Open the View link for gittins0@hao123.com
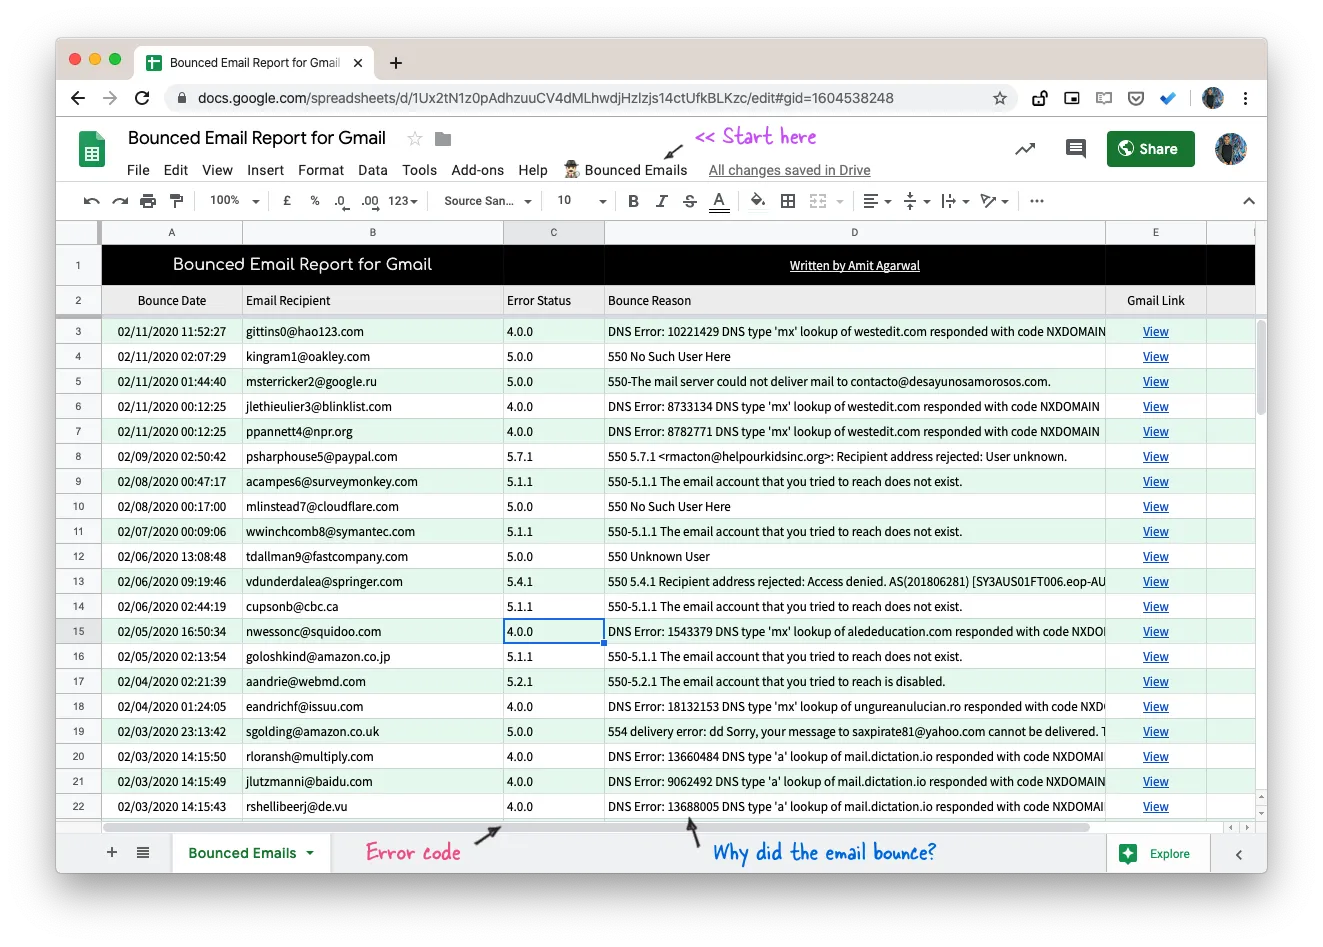The image size is (1323, 947). [x=1155, y=331]
